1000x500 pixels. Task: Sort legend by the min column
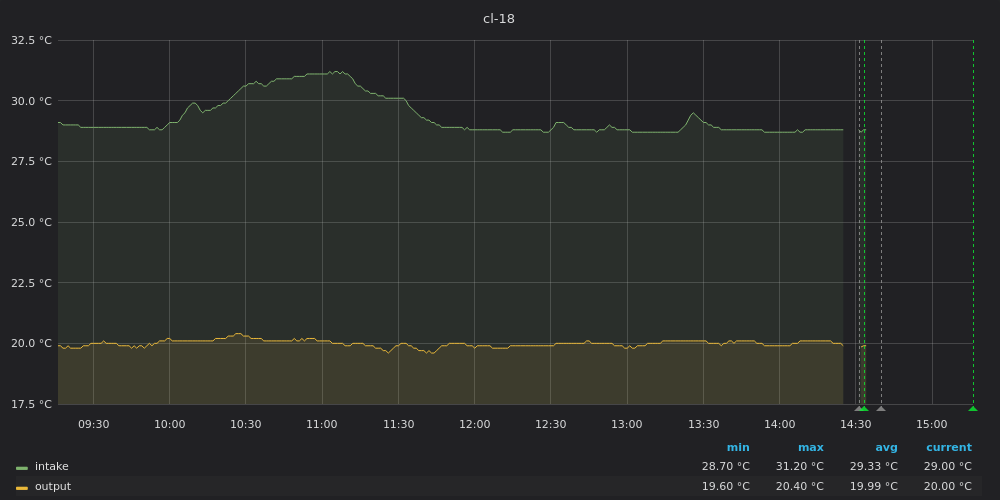coord(738,448)
